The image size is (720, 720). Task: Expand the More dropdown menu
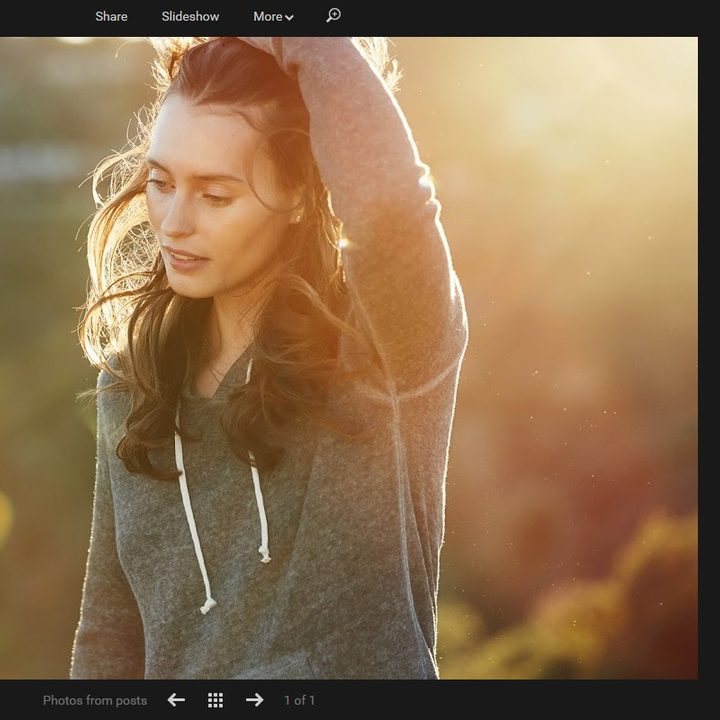[x=273, y=17]
